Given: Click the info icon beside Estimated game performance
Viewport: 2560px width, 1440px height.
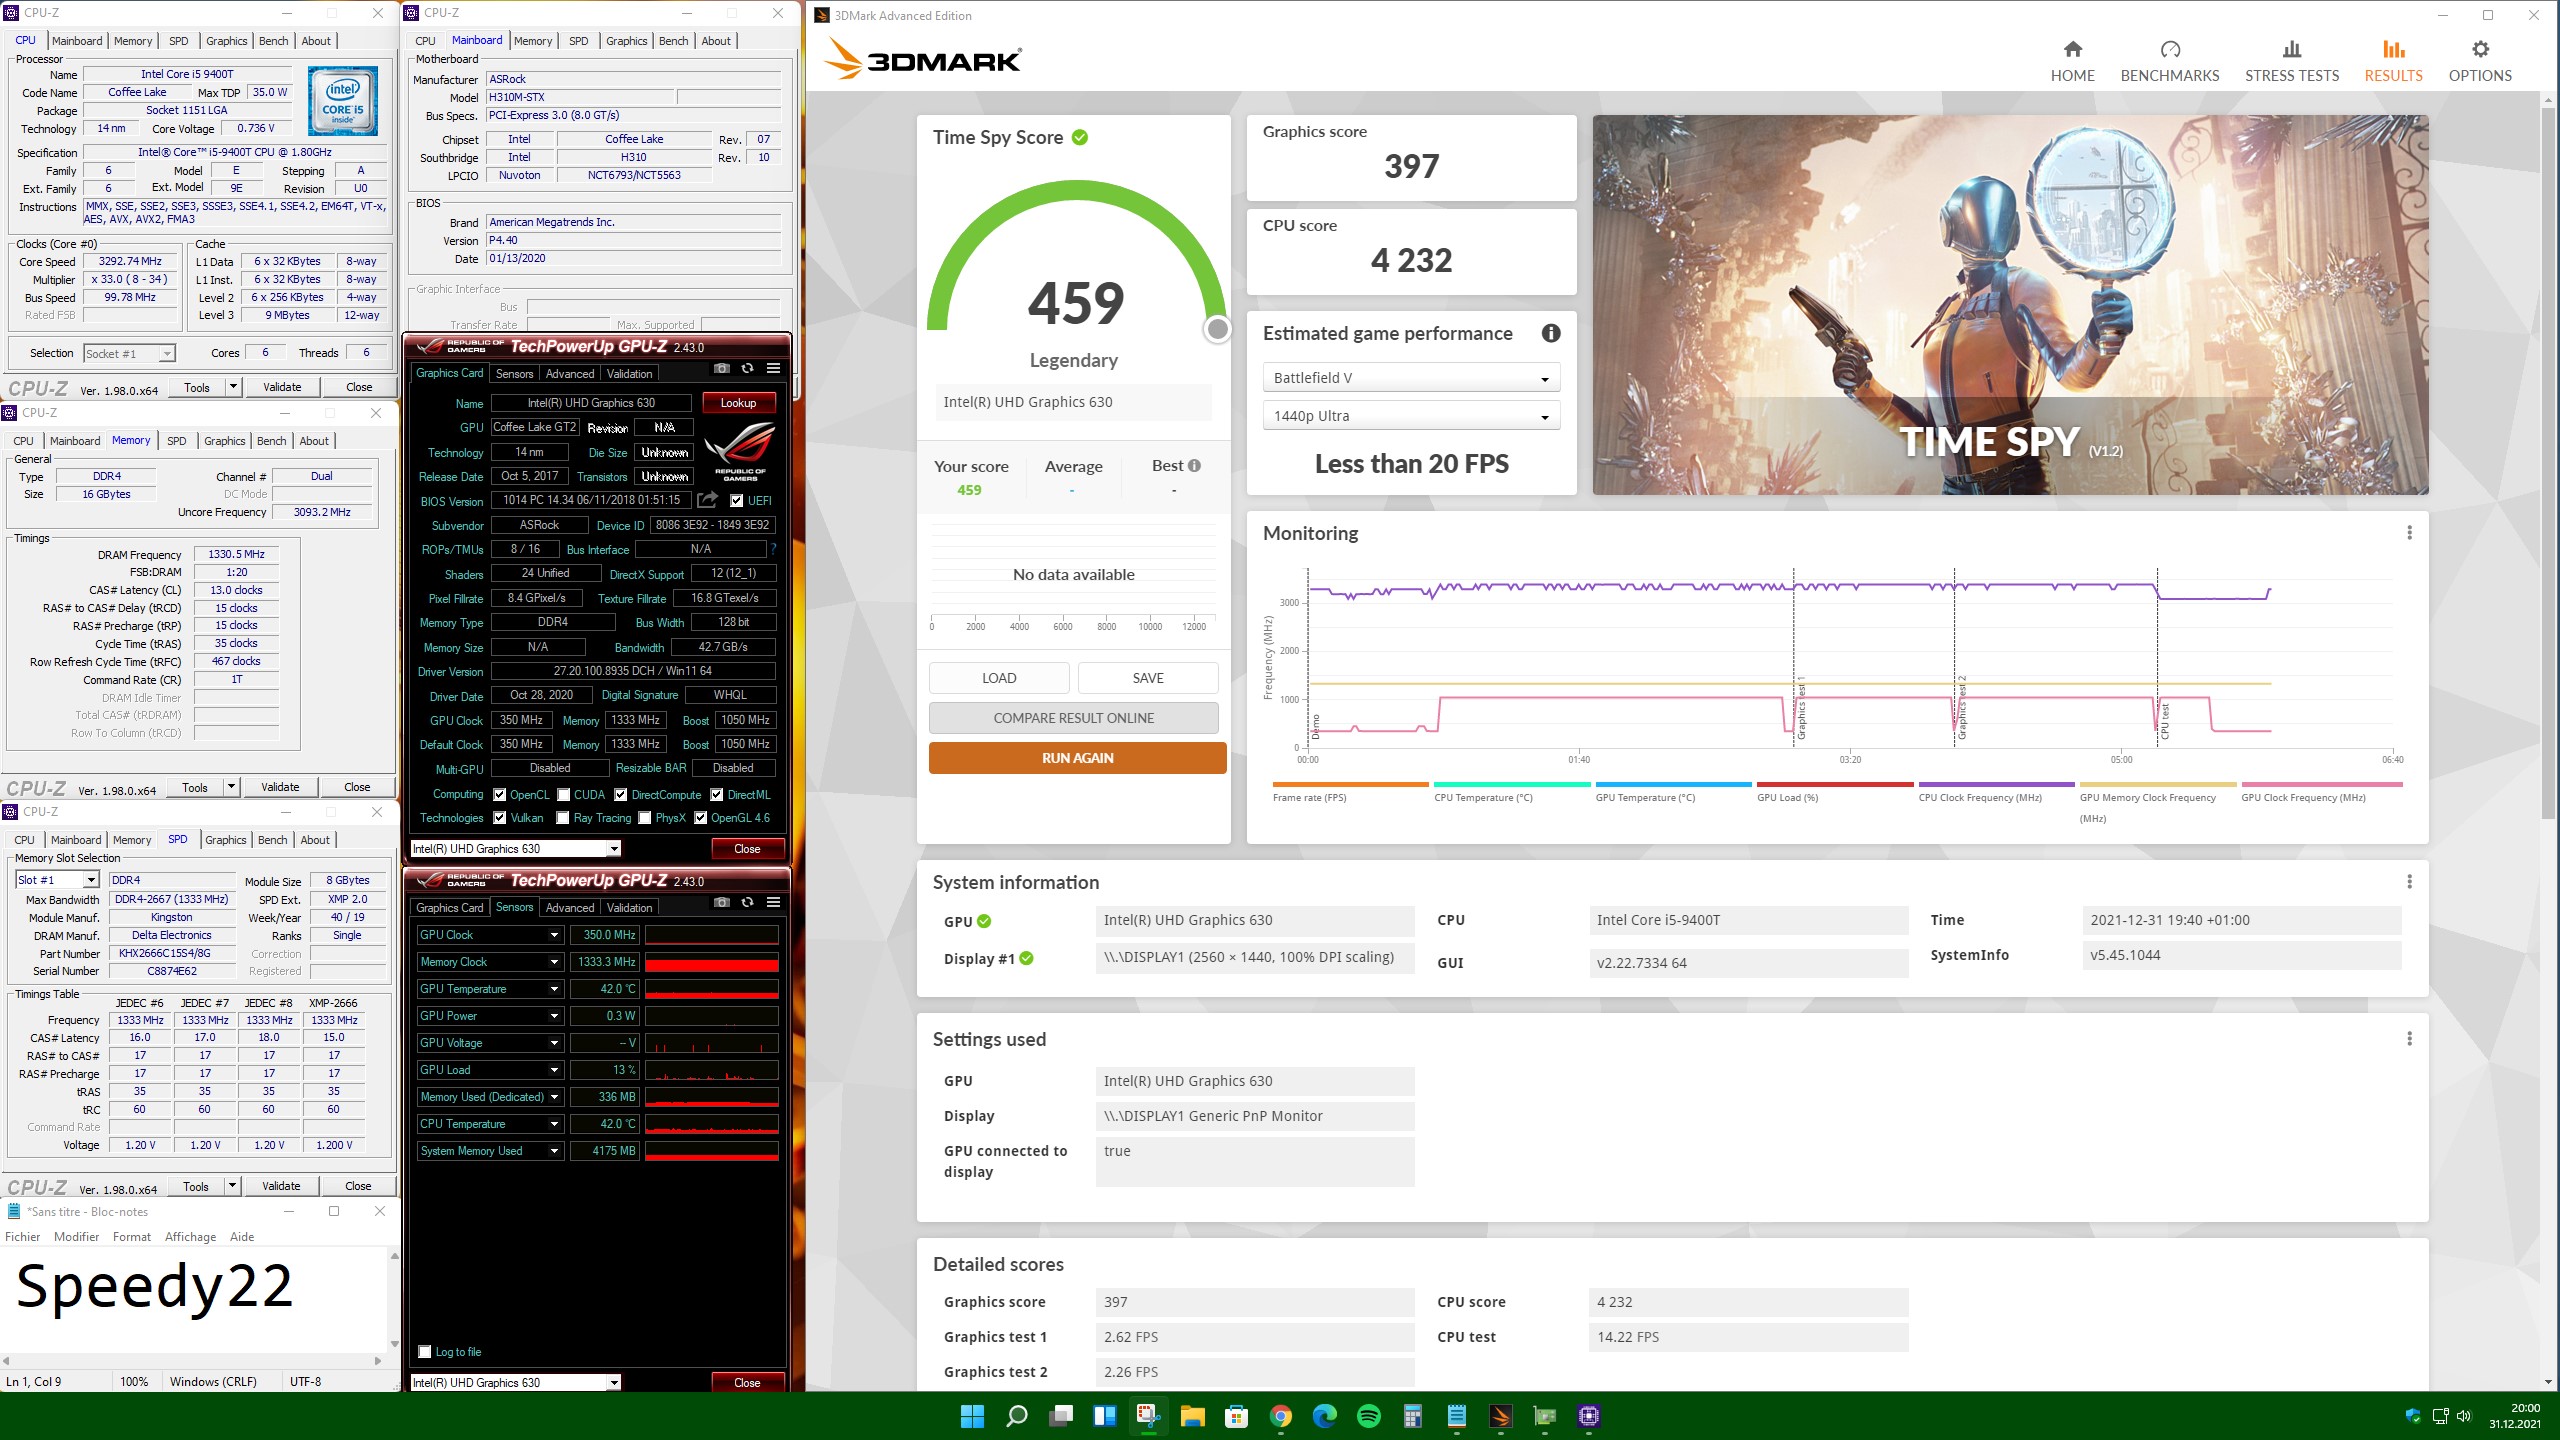Looking at the screenshot, I should tap(1550, 334).
